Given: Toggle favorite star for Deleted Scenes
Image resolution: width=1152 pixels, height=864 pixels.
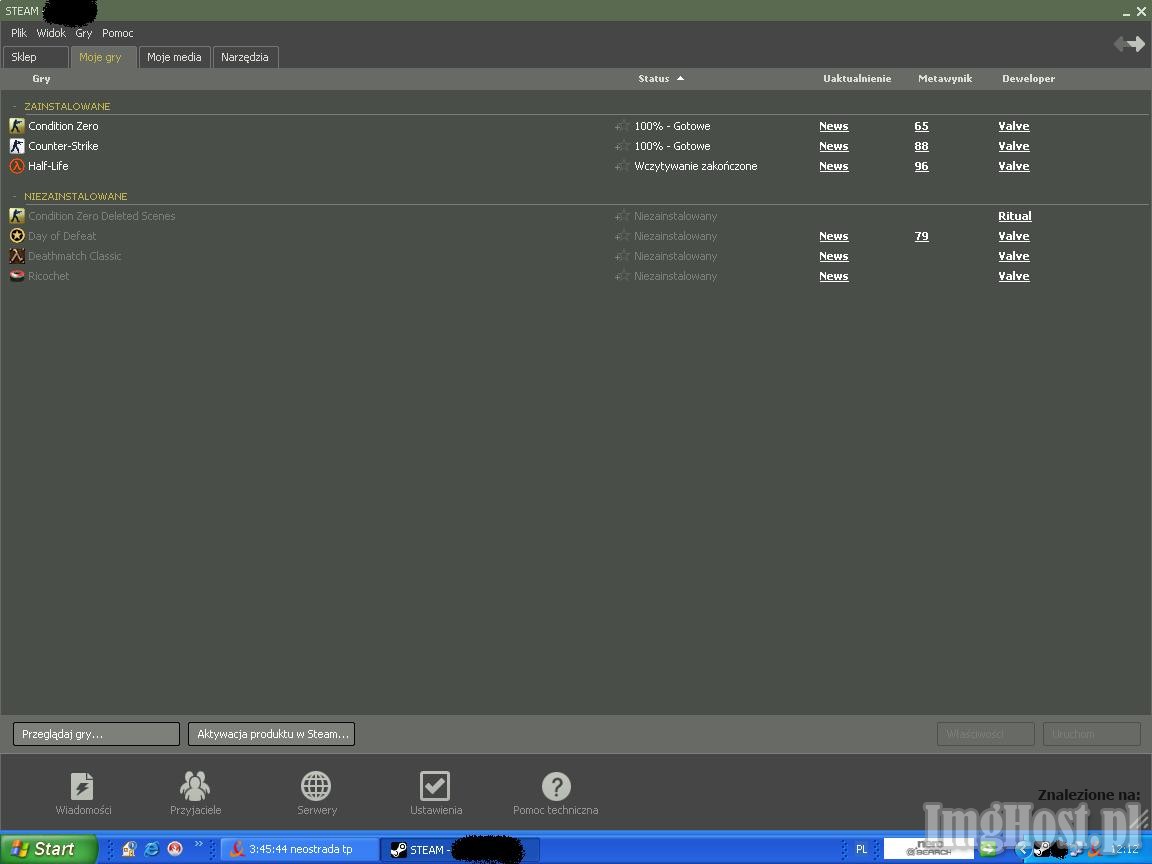Looking at the screenshot, I should [622, 216].
